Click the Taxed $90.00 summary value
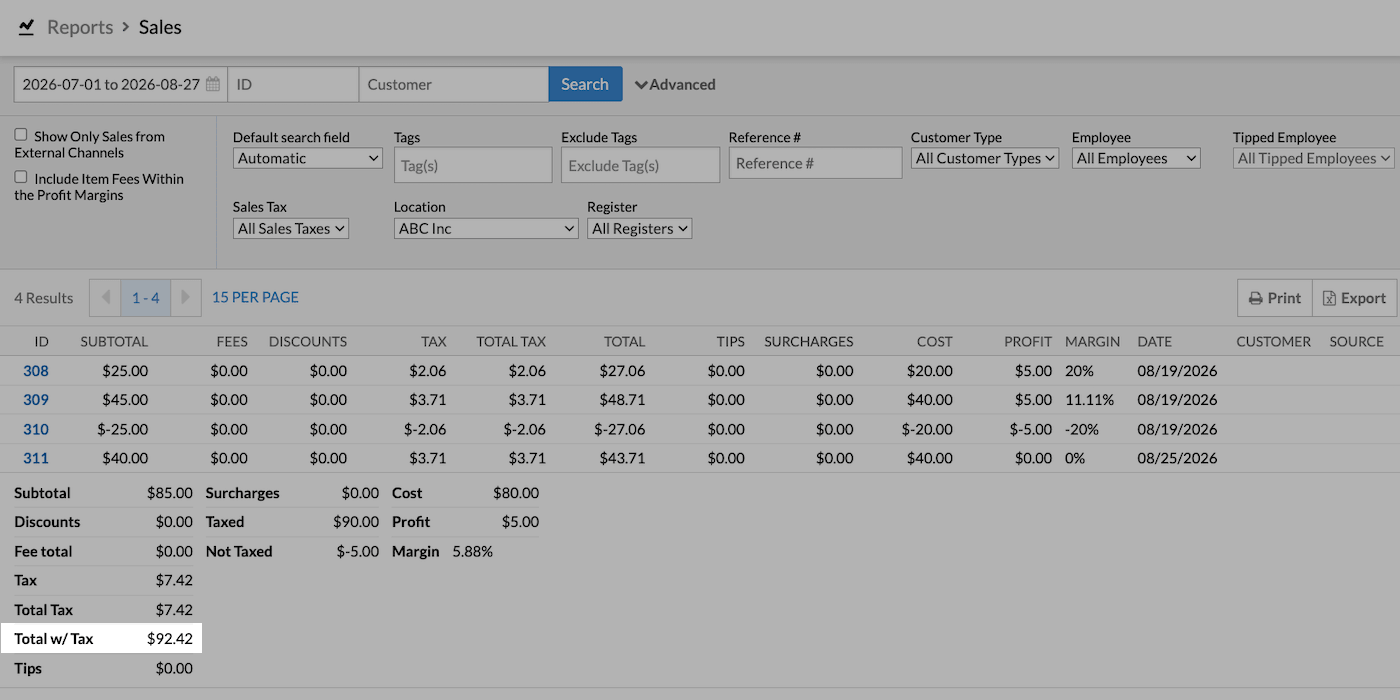 coord(356,522)
